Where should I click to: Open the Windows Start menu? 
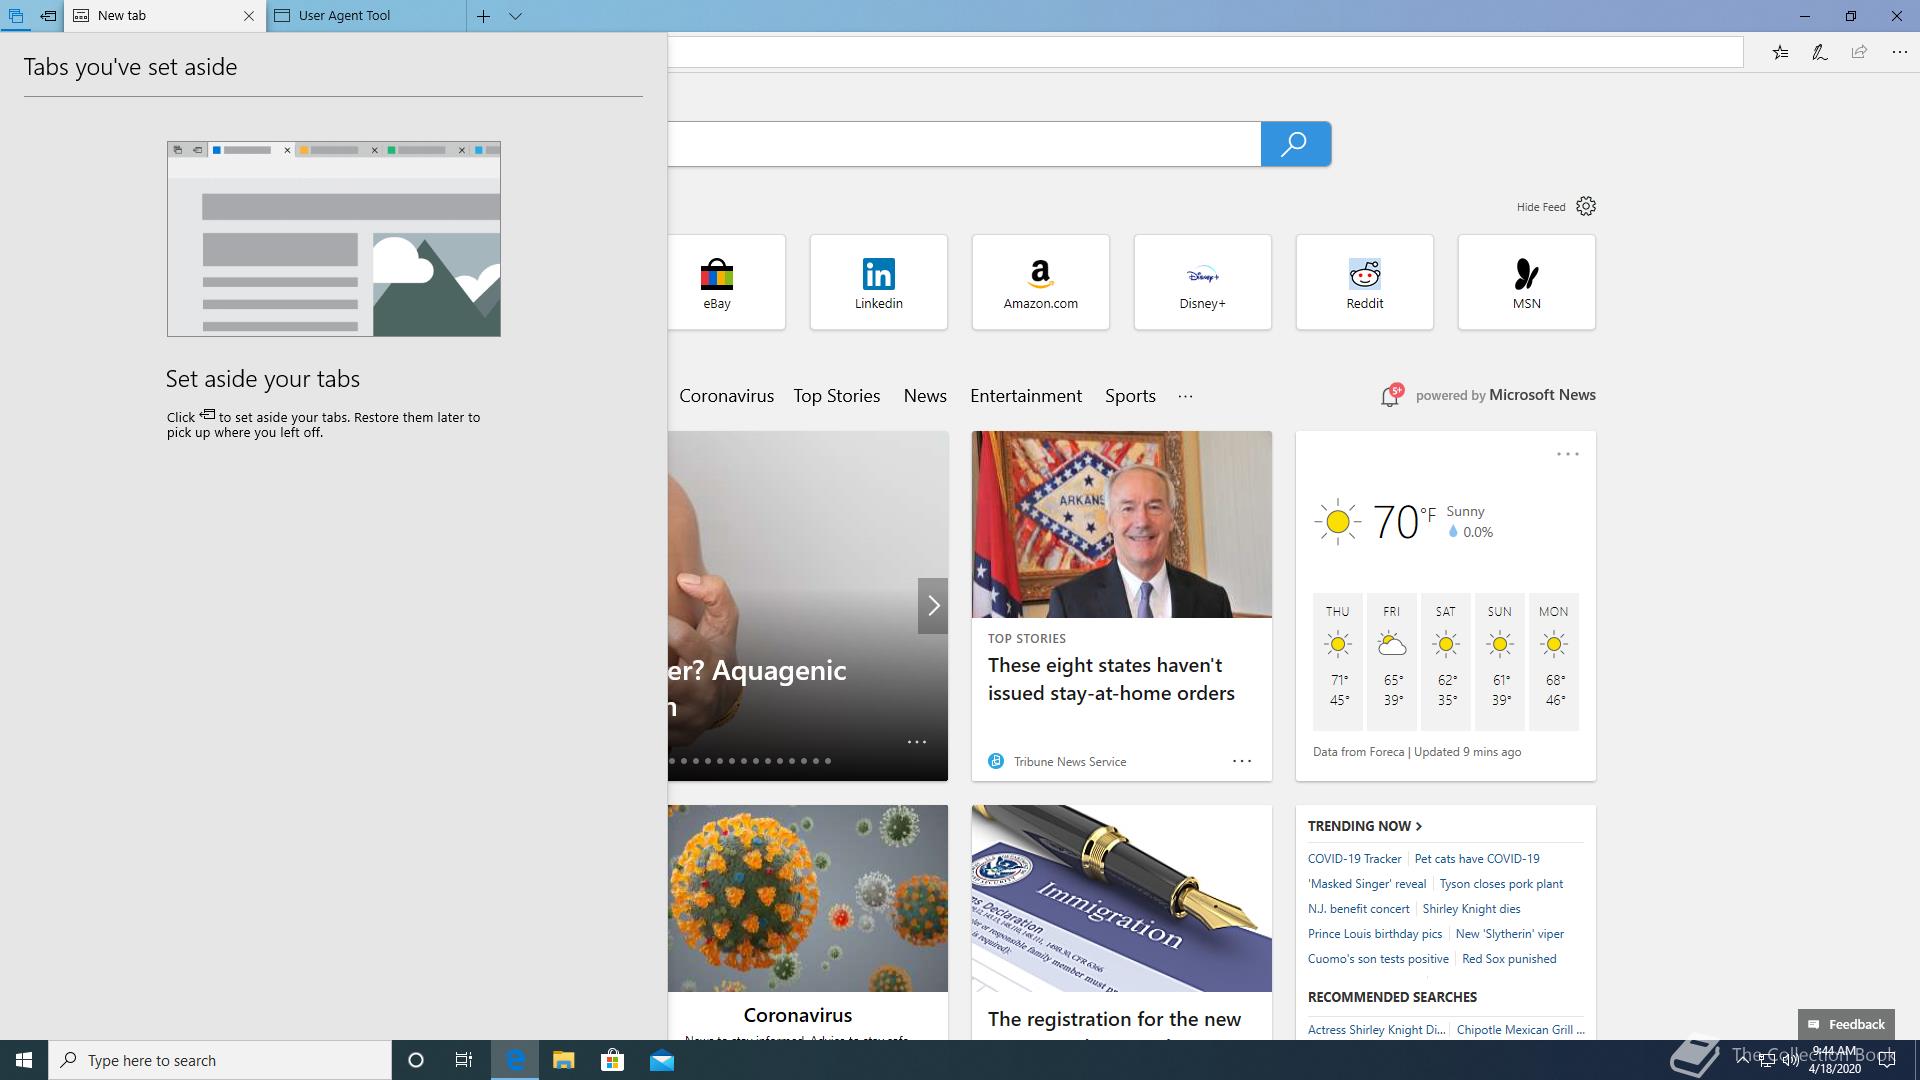(x=24, y=1060)
